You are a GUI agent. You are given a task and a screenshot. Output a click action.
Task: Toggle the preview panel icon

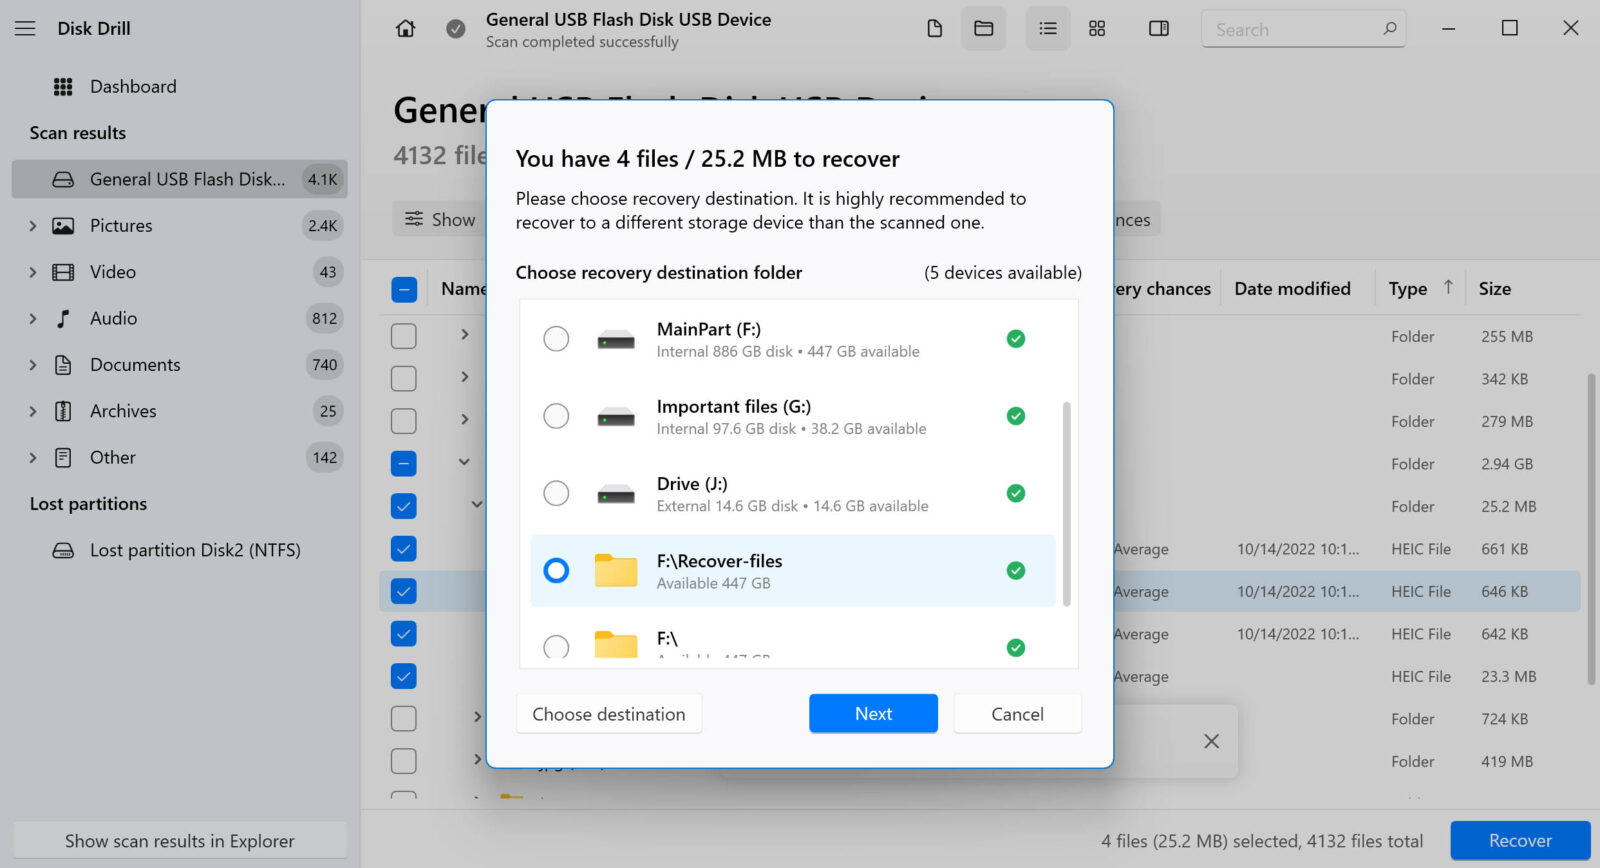tap(1158, 29)
